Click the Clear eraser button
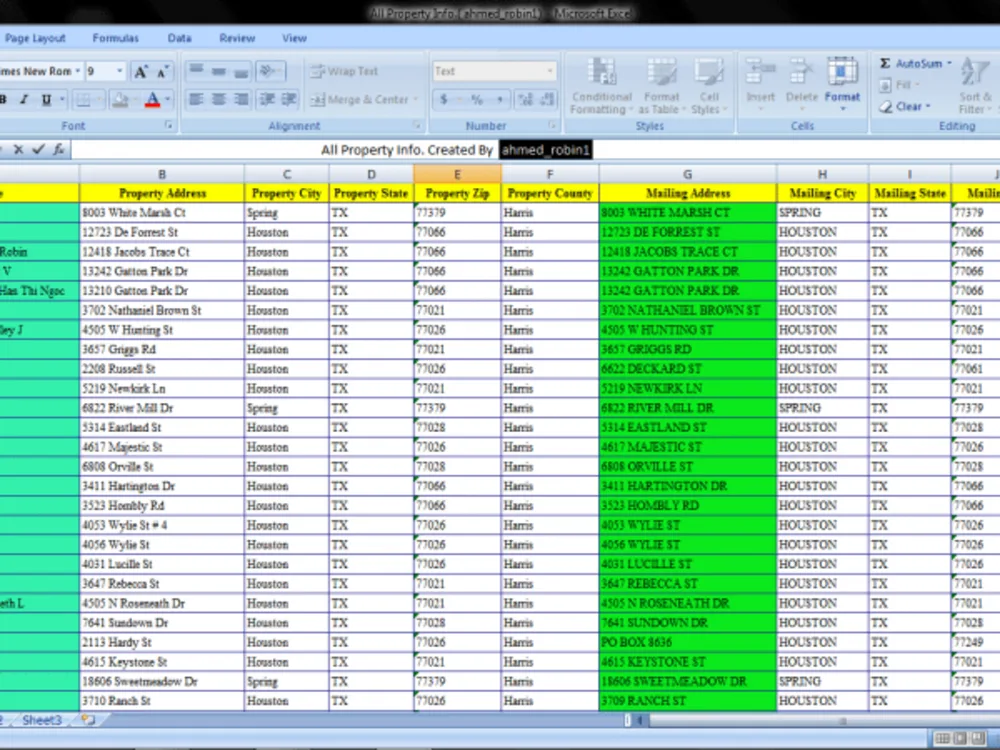The height and width of the screenshot is (750, 1000). tap(904, 107)
